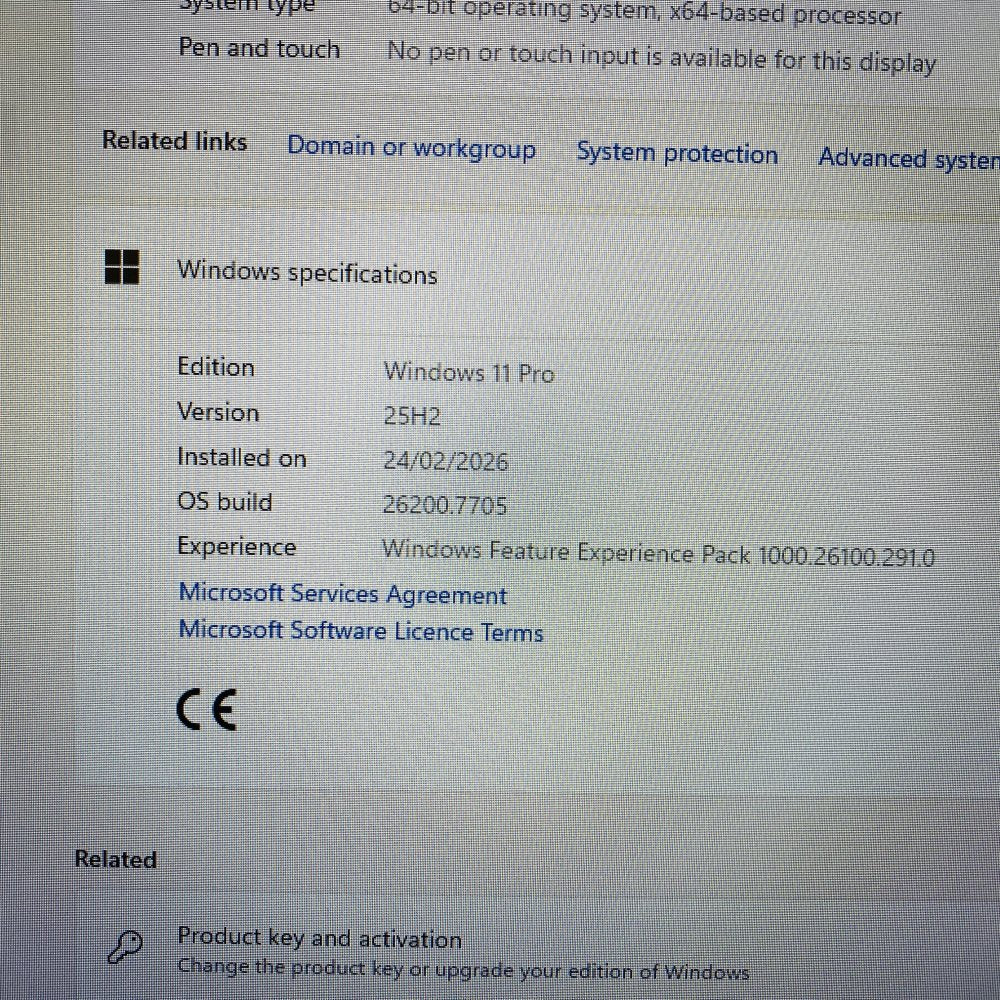Open Microsoft Software Licence Terms link
Viewport: 1000px width, 1000px height.
[360, 631]
